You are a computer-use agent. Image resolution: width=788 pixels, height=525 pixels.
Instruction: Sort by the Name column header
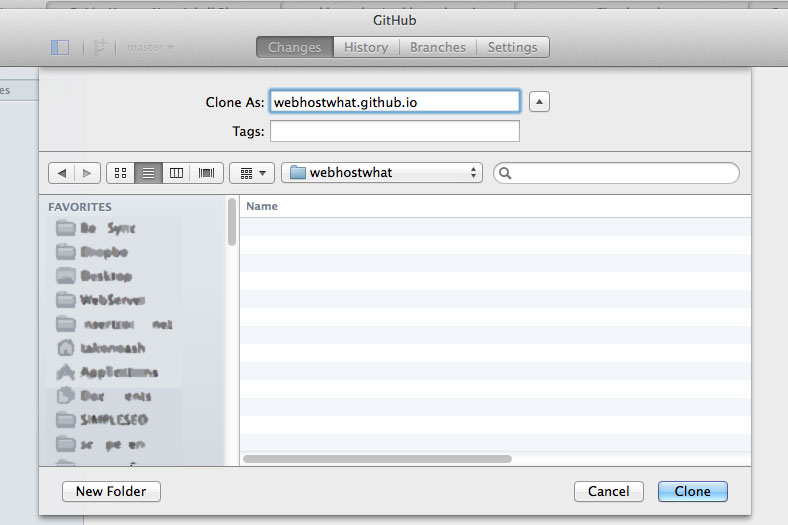(262, 206)
